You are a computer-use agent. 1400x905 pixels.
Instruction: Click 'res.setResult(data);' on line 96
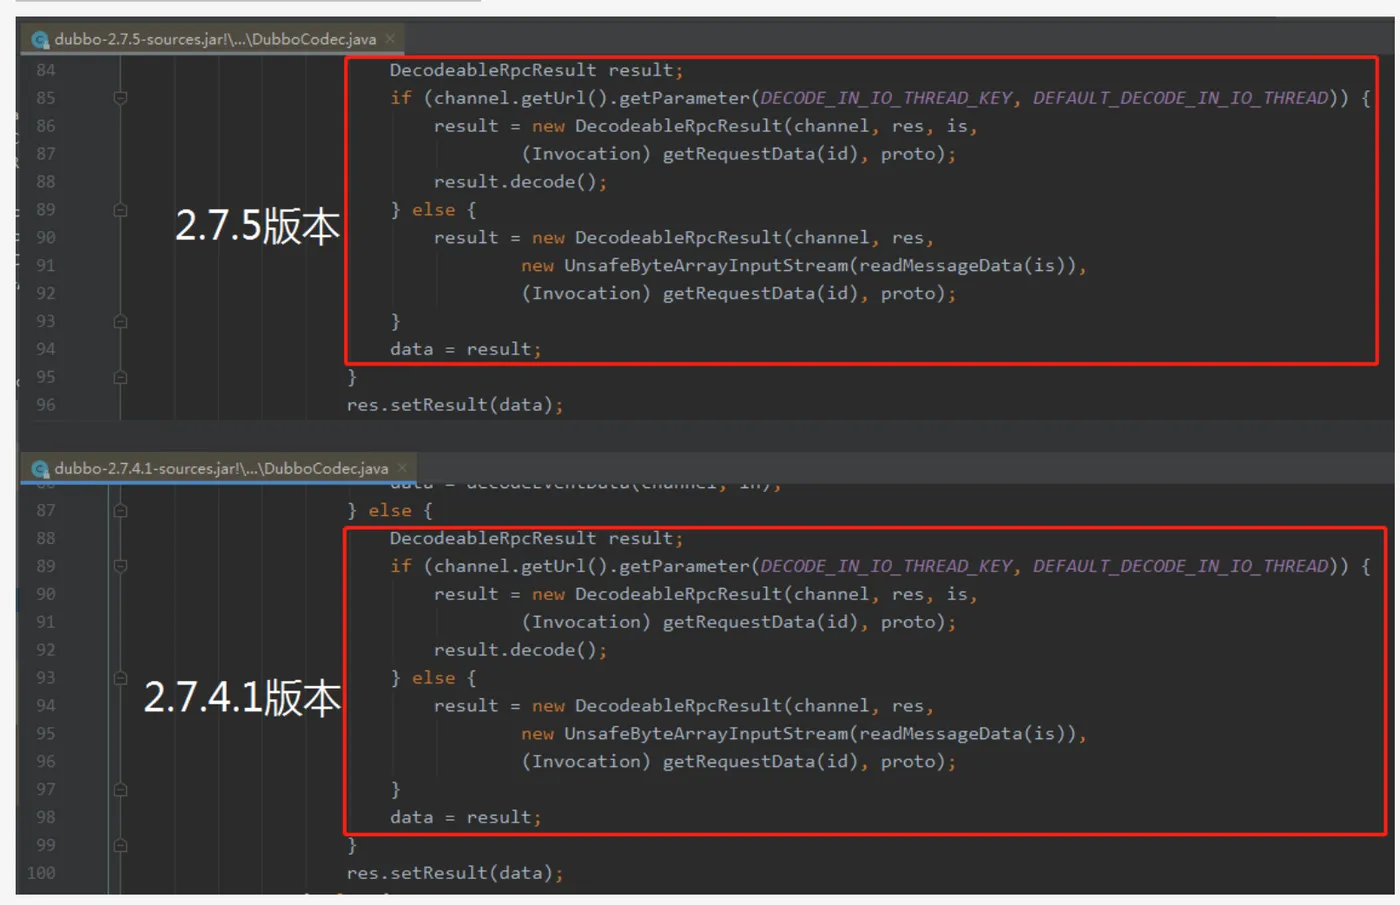pyautogui.click(x=455, y=405)
